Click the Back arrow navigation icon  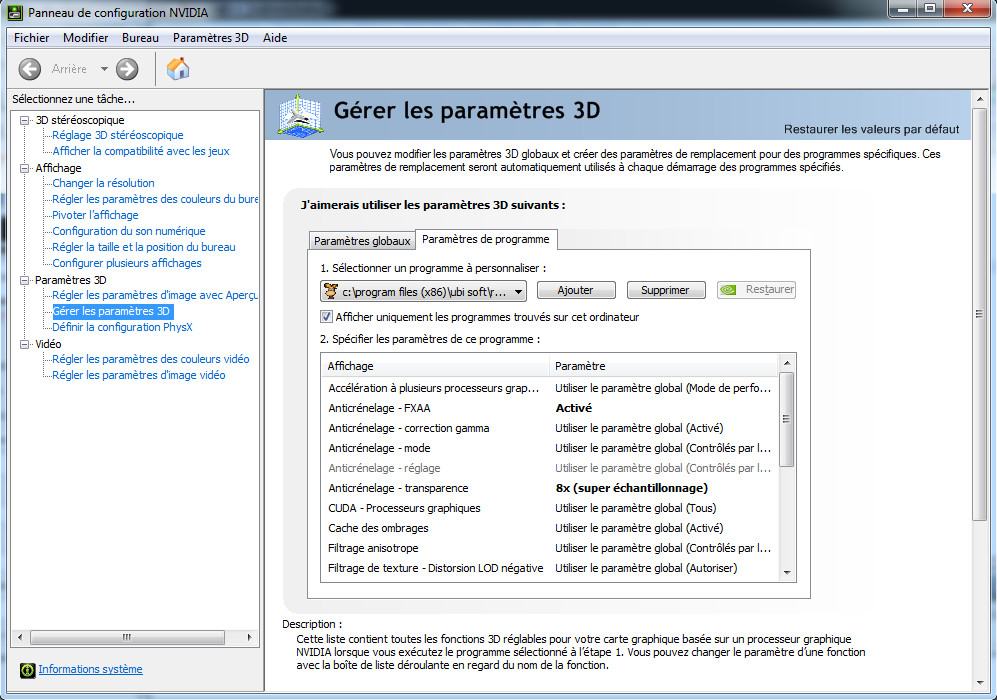[29, 69]
